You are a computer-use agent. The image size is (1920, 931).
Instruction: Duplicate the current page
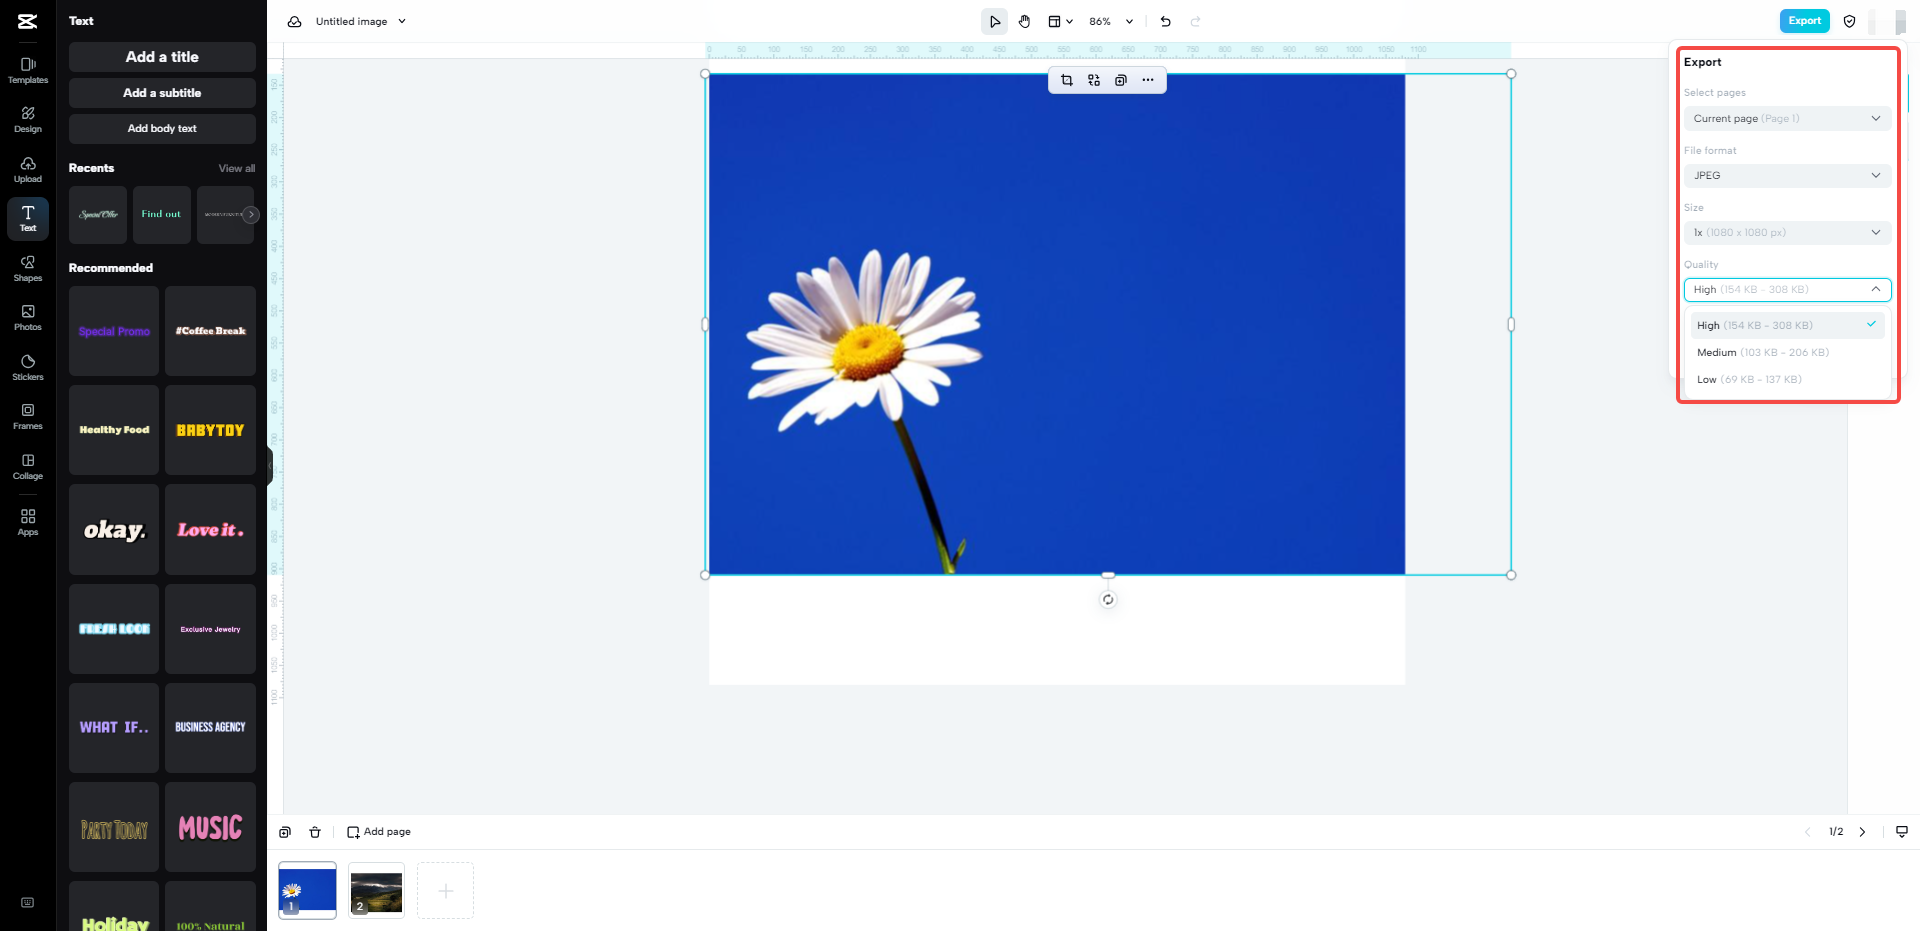pos(285,832)
